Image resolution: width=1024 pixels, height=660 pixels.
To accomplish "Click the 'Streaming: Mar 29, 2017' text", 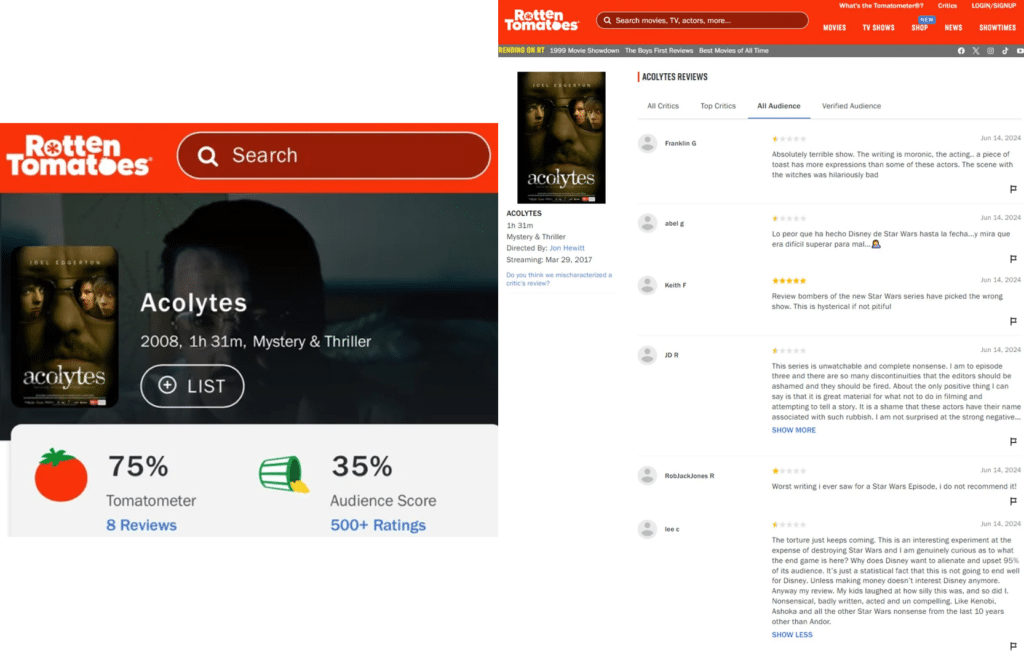I will (x=549, y=260).
